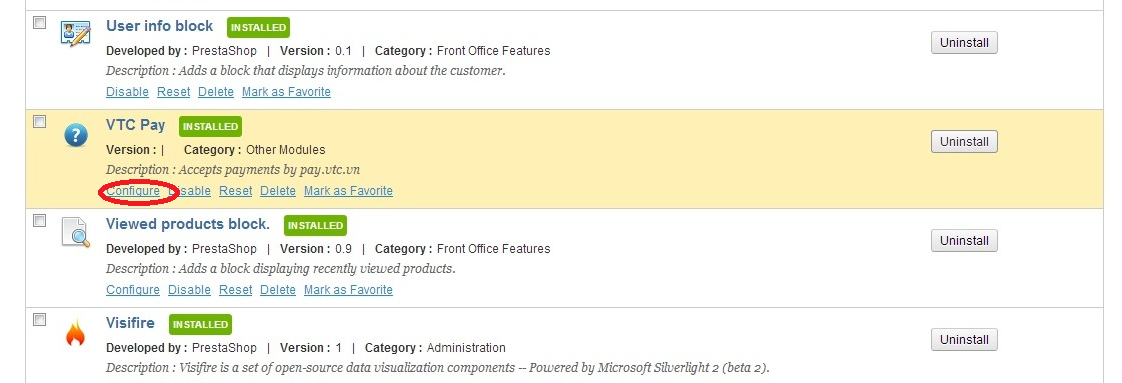This screenshot has width=1122, height=383.
Task: Select the Viewed products block checkbox
Action: tap(40, 220)
